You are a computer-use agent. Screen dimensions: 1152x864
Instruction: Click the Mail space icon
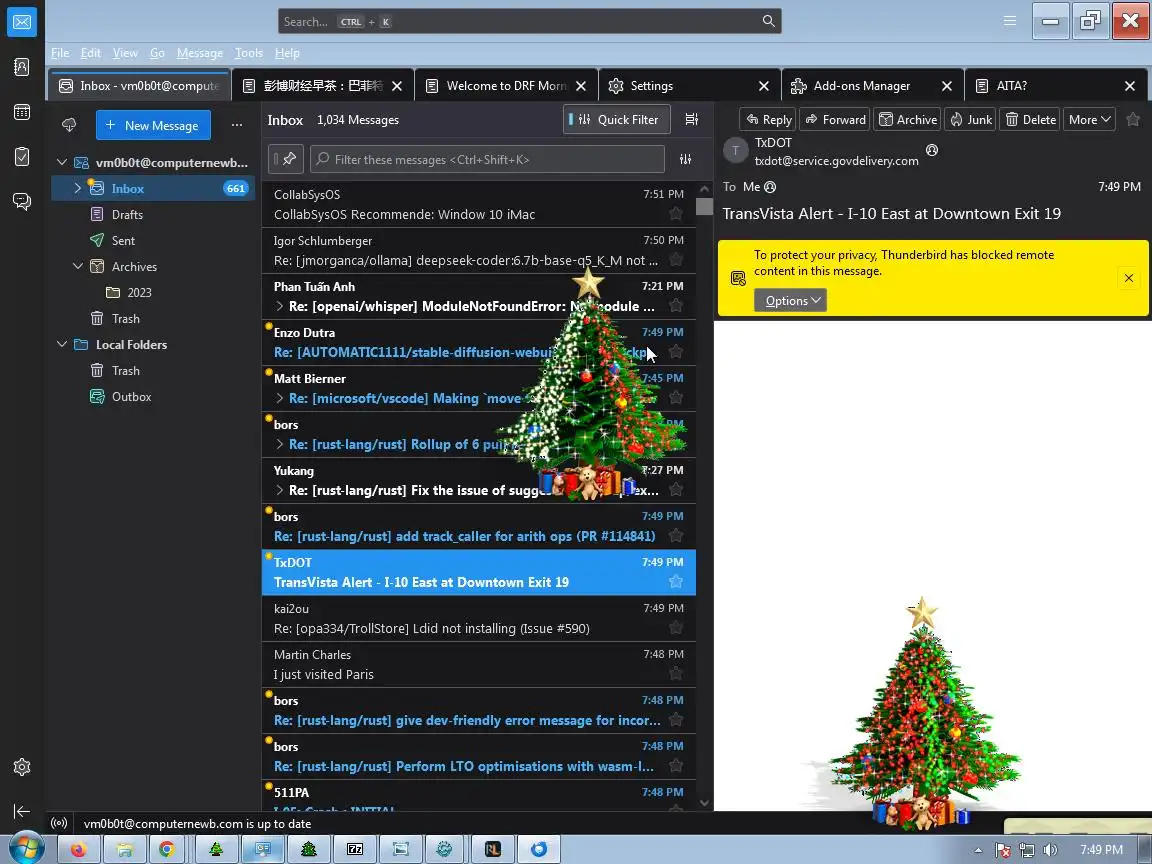pos(22,22)
